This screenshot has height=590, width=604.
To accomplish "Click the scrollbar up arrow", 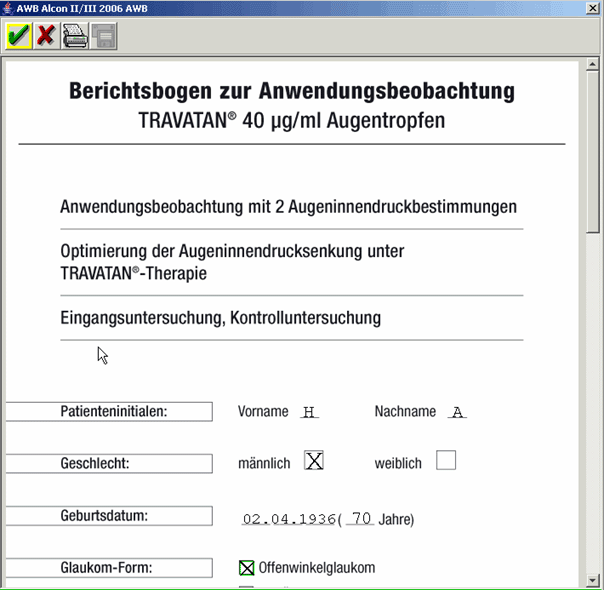I will coord(592,64).
